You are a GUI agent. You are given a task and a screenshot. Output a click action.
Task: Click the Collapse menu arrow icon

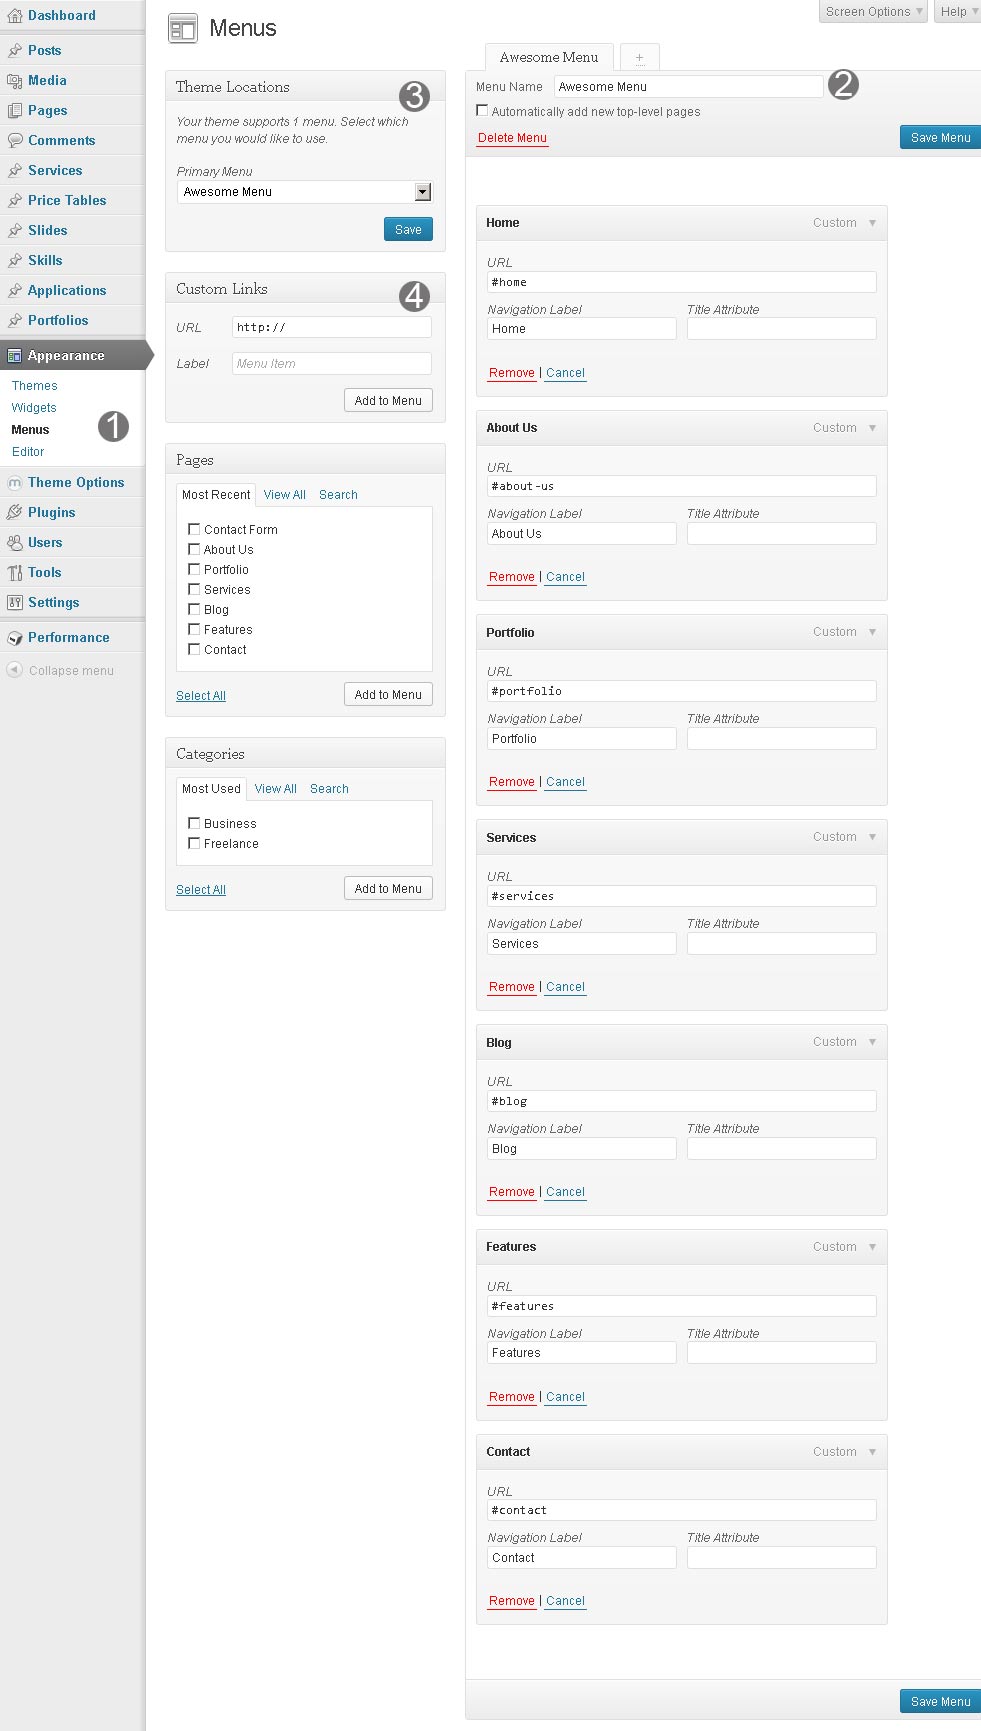tap(14, 670)
